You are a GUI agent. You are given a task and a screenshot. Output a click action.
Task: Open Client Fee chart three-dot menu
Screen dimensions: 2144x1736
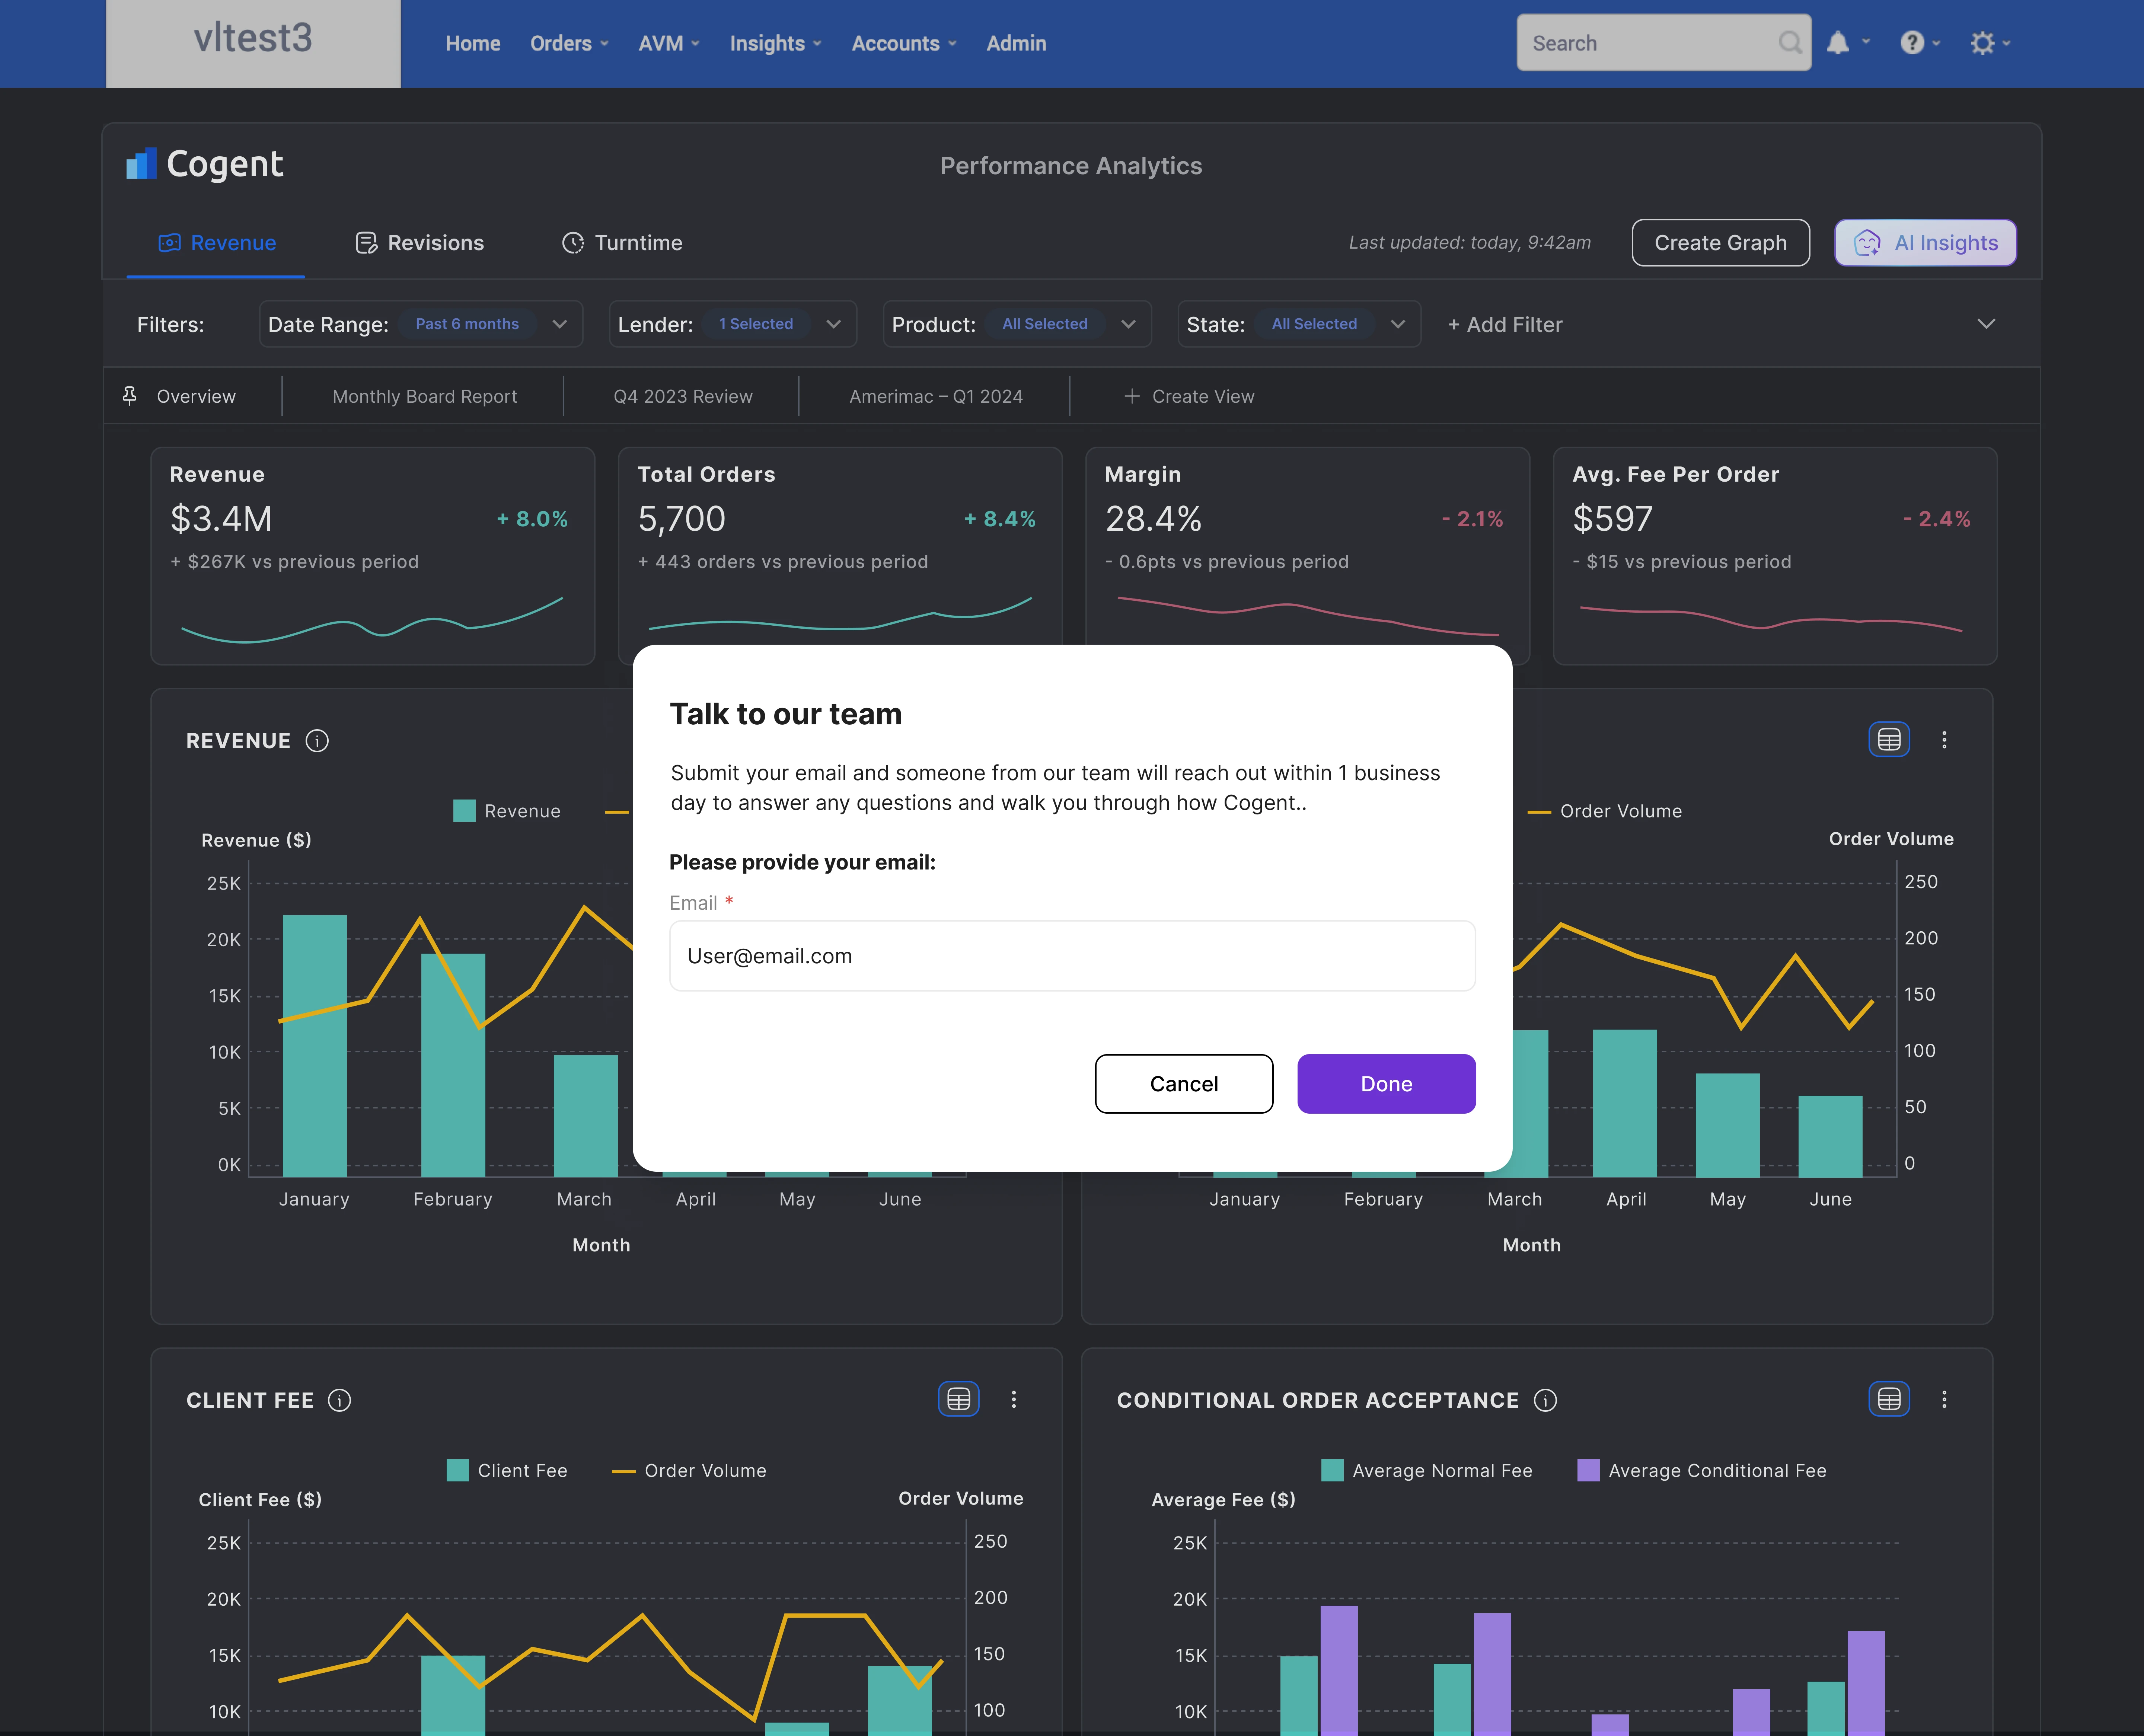click(x=1014, y=1400)
